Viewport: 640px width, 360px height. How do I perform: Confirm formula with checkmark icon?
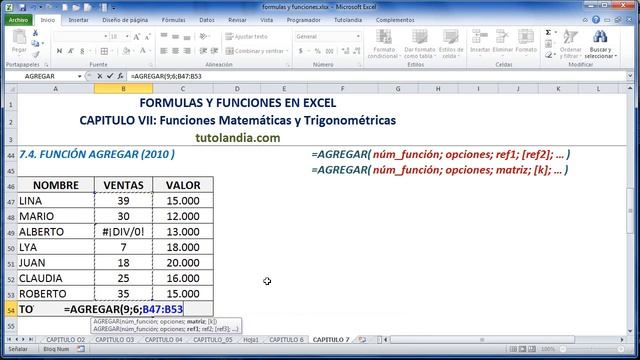tap(110, 76)
